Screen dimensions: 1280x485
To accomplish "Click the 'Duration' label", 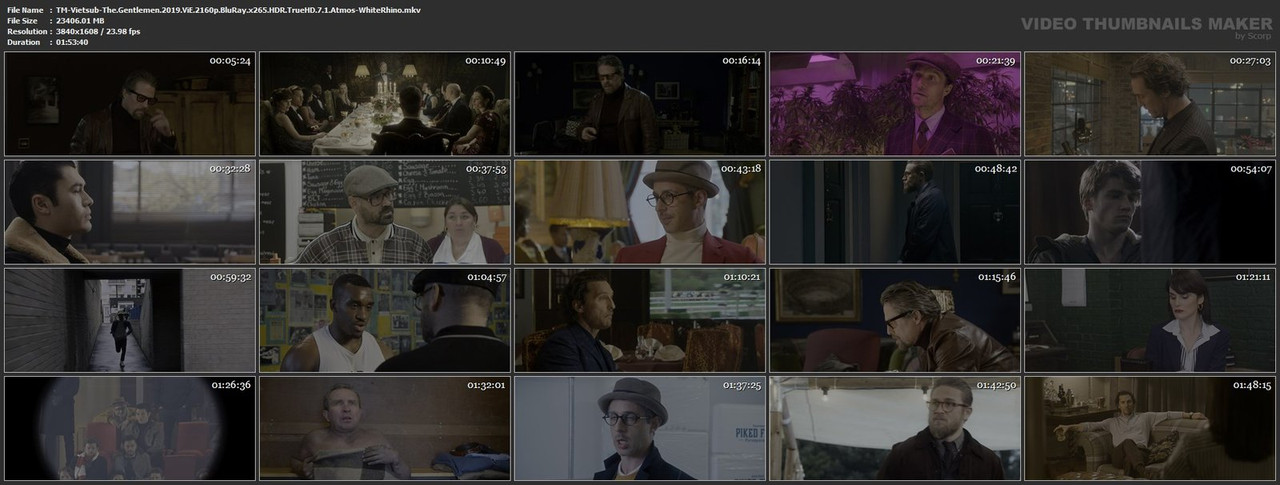I will 22,42.
